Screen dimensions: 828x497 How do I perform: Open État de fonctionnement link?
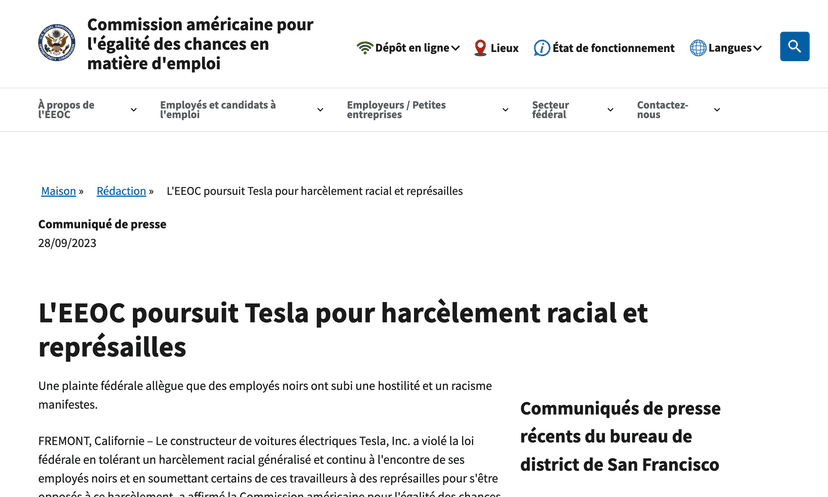(614, 48)
